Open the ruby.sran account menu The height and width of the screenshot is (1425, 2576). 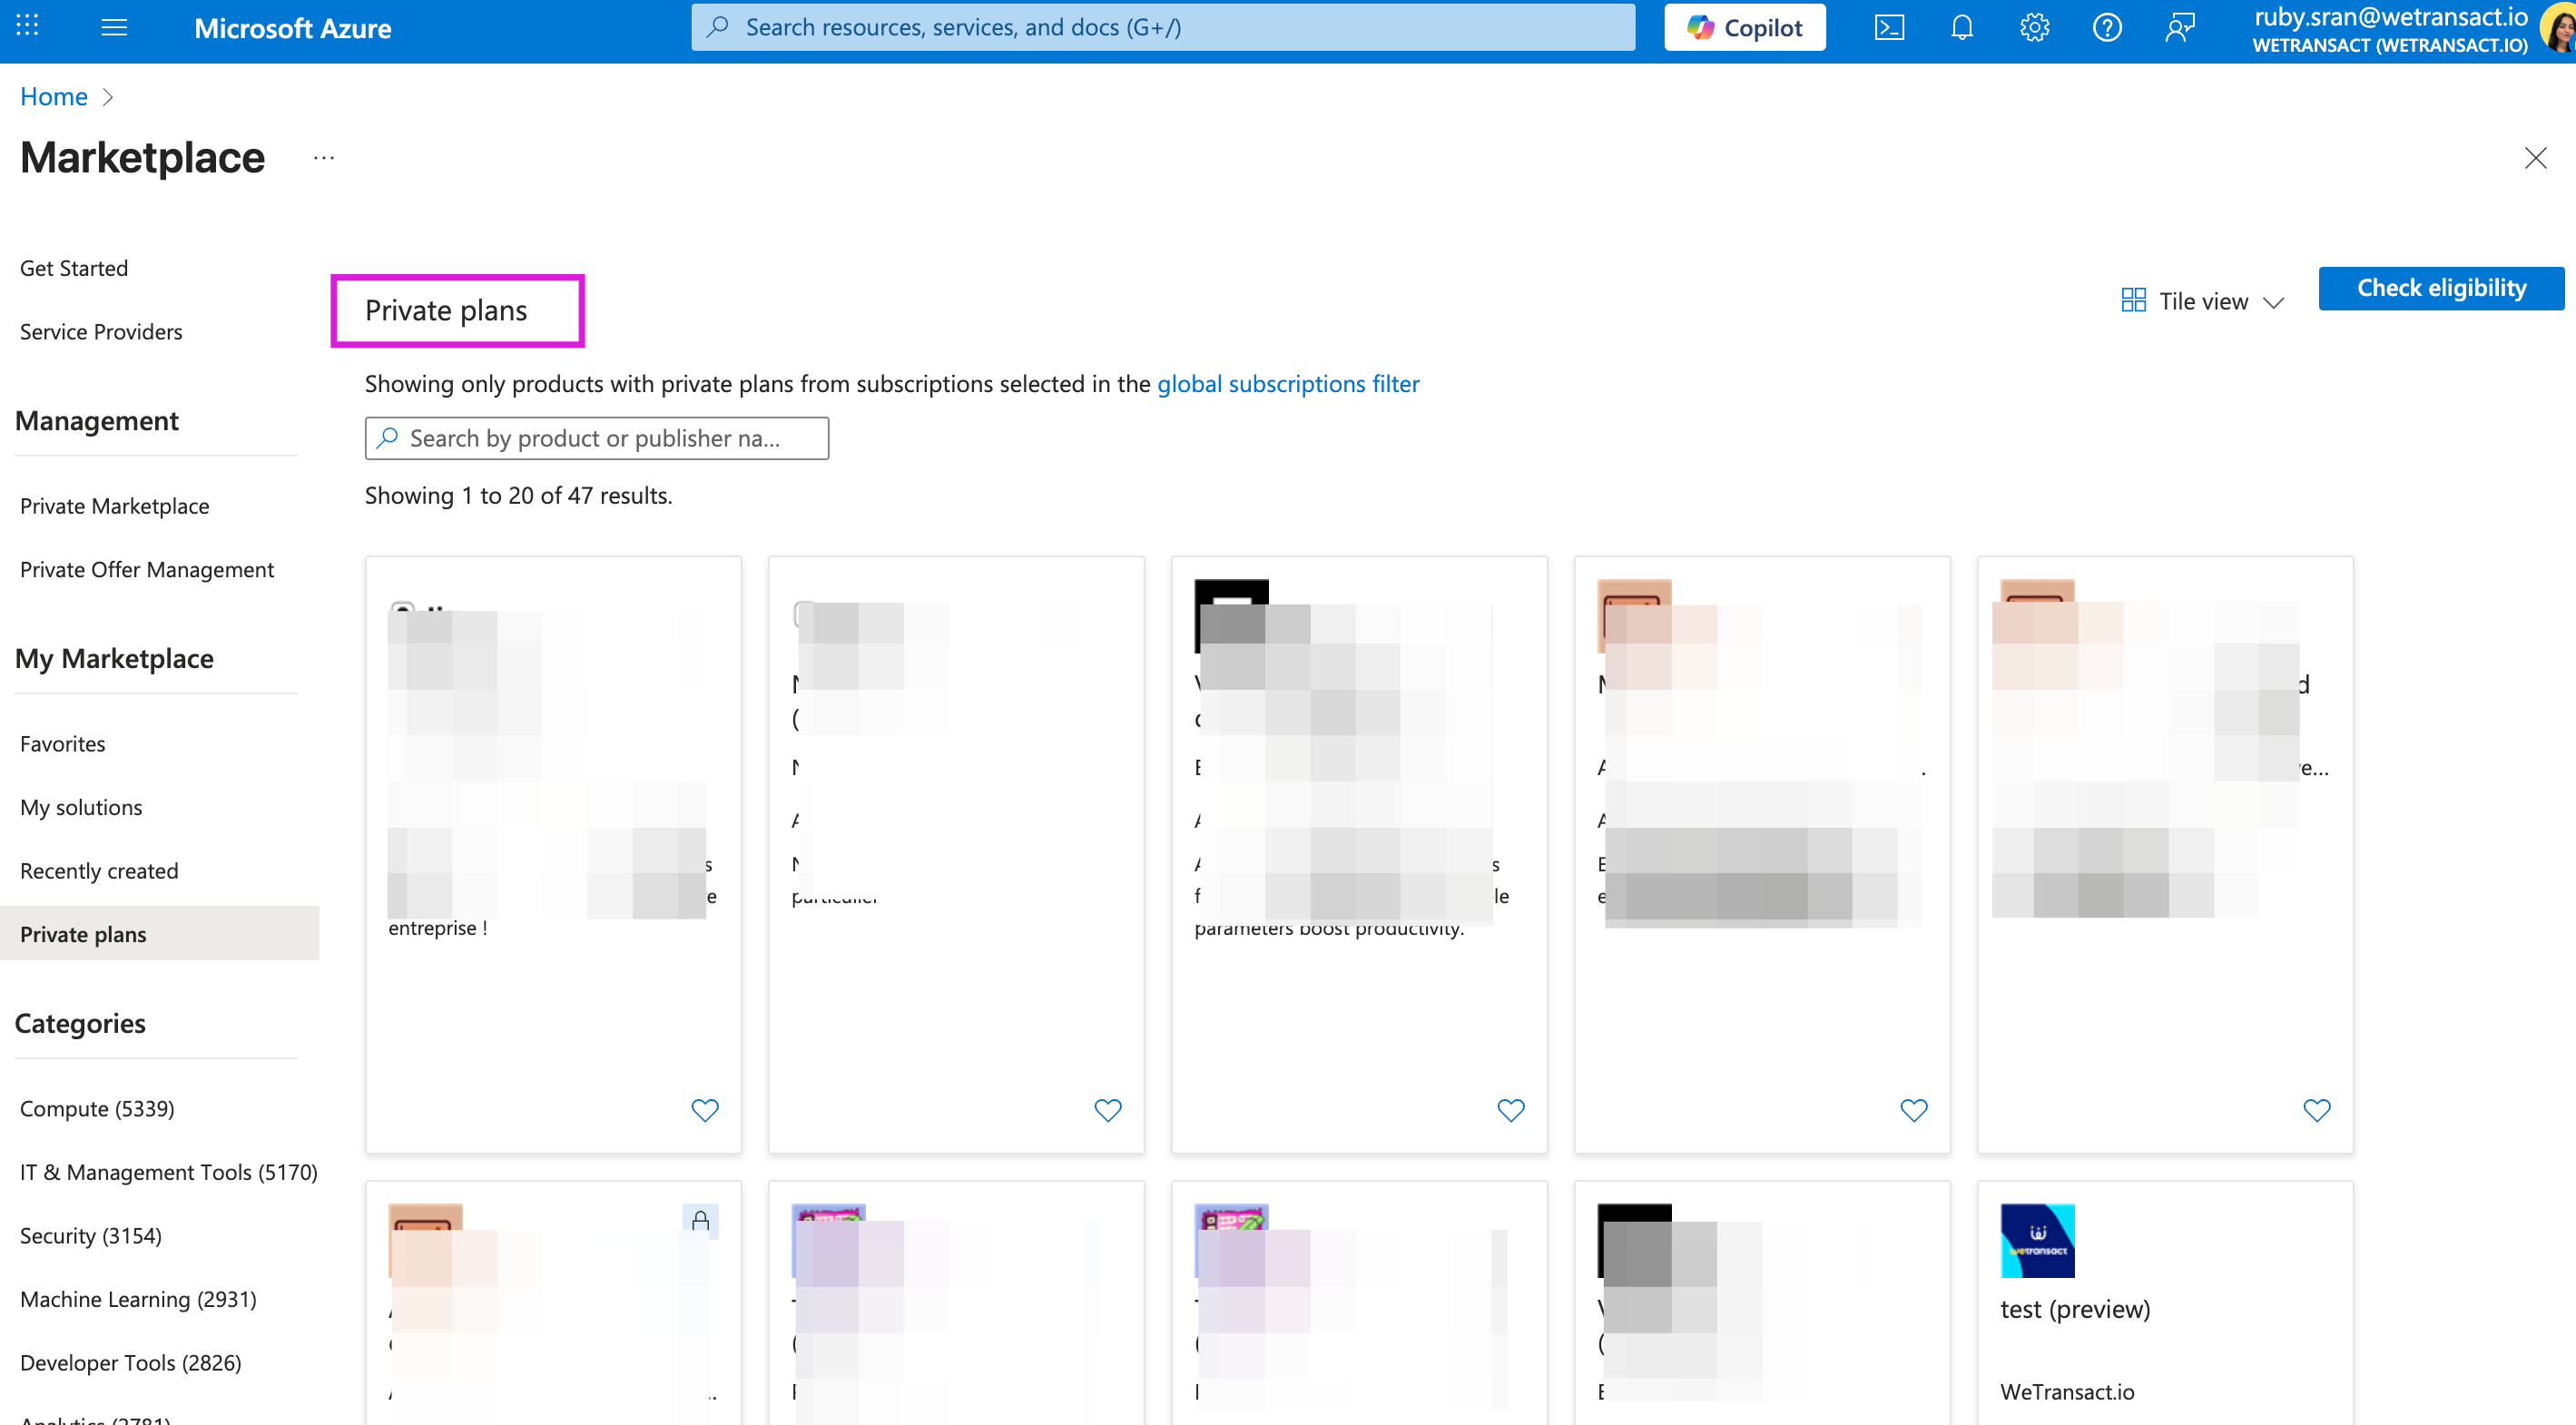(2413, 29)
